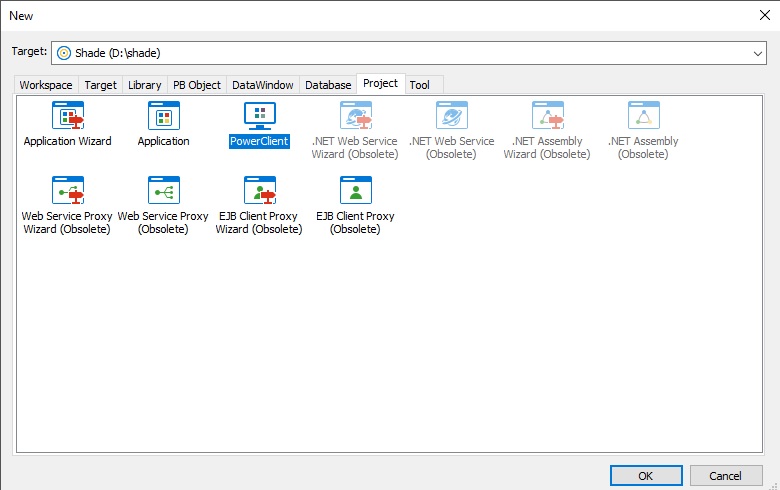Select the EJB Client Proxy (Obsolete) icon
The width and height of the screenshot is (780, 490).
356,190
